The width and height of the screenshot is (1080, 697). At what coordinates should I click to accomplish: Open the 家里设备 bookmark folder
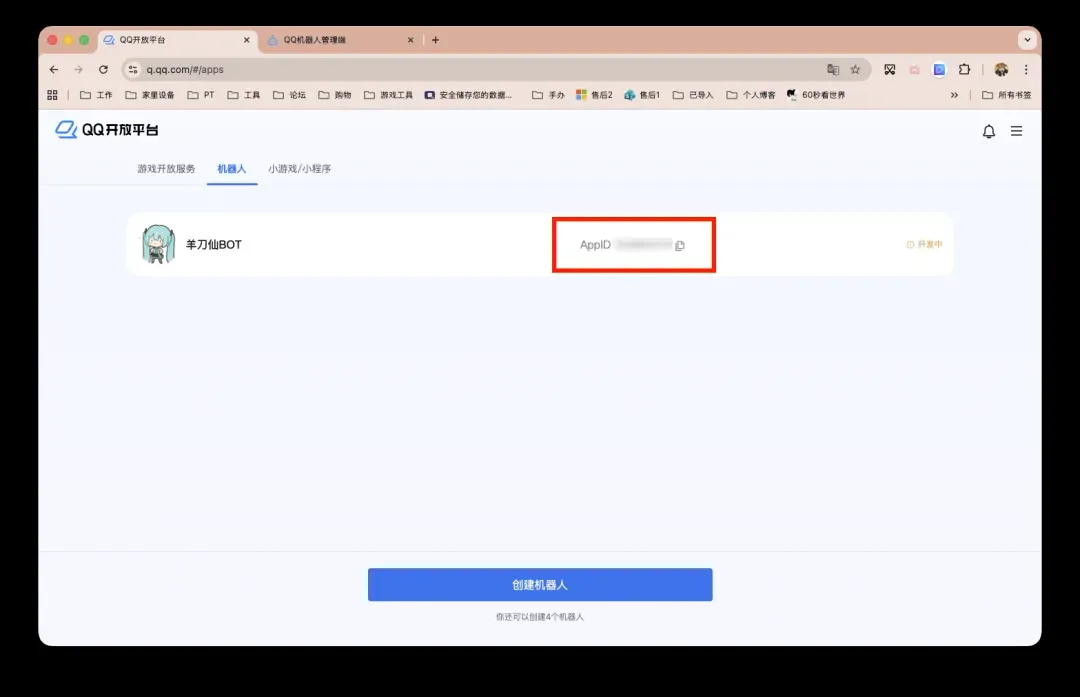pyautogui.click(x=150, y=95)
